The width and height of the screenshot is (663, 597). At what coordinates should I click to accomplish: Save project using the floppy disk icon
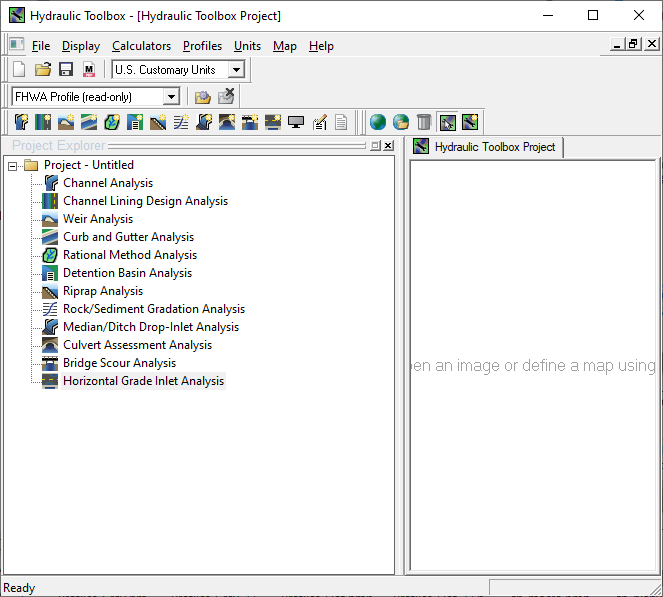[x=66, y=69]
